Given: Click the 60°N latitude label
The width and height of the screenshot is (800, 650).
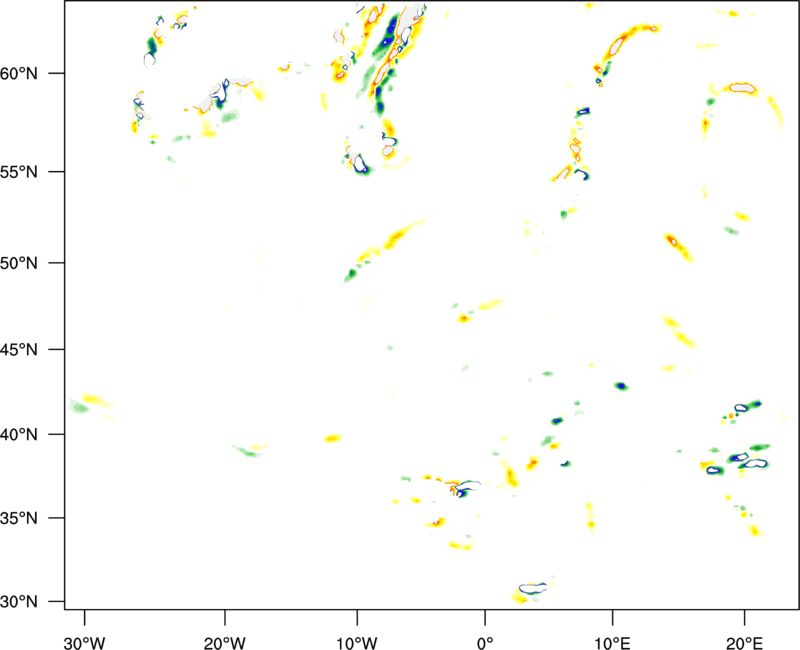Looking at the screenshot, I should [19, 73].
